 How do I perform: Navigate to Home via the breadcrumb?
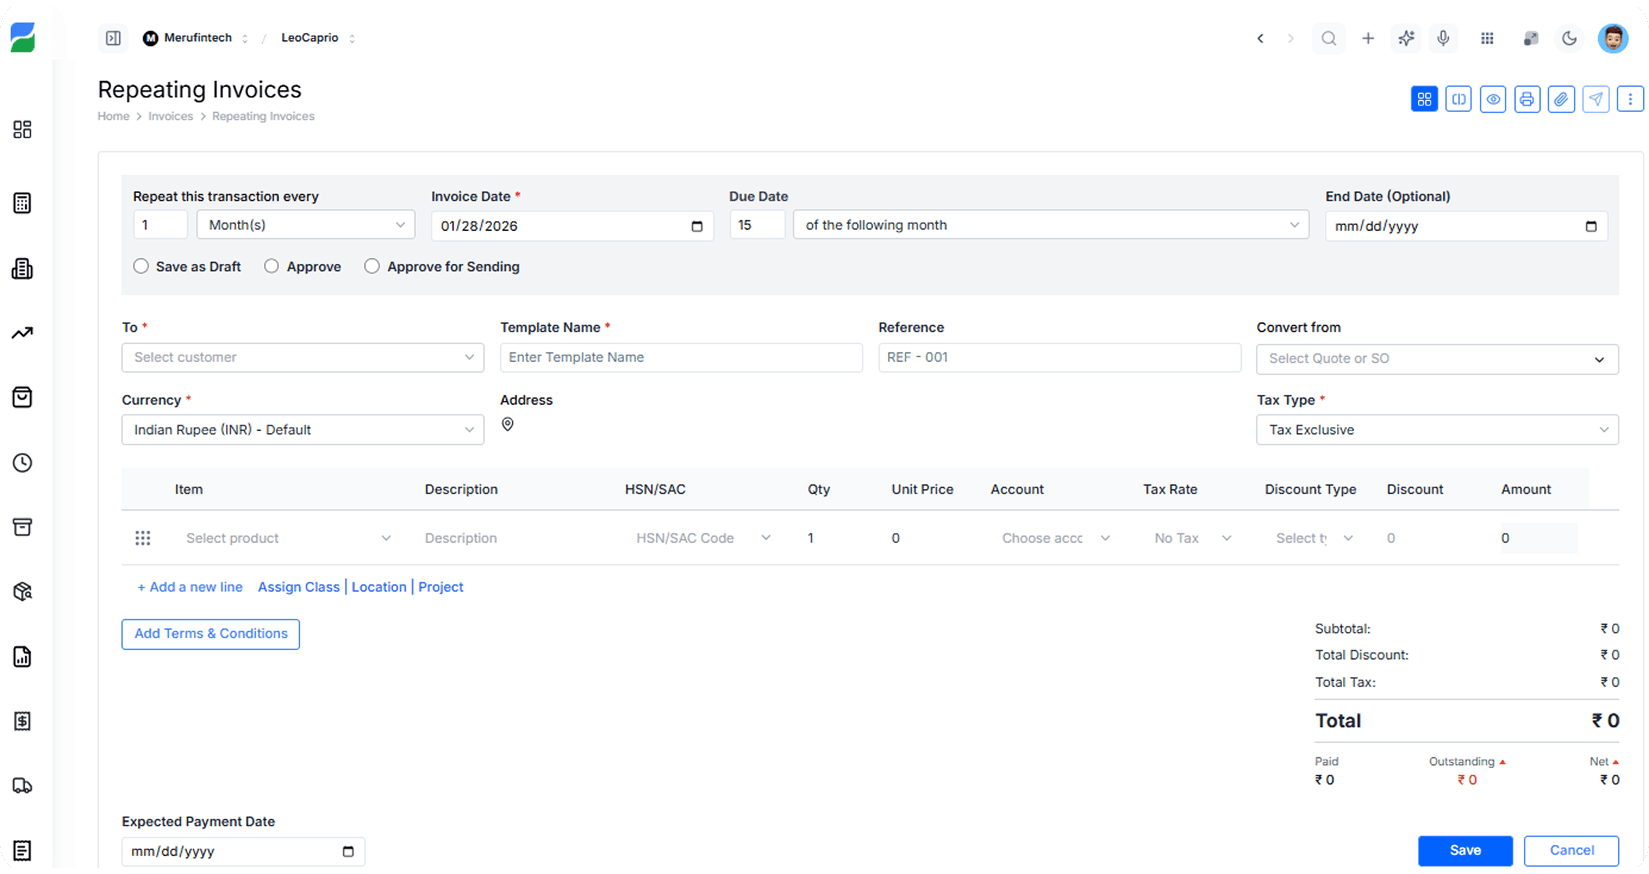[113, 116]
